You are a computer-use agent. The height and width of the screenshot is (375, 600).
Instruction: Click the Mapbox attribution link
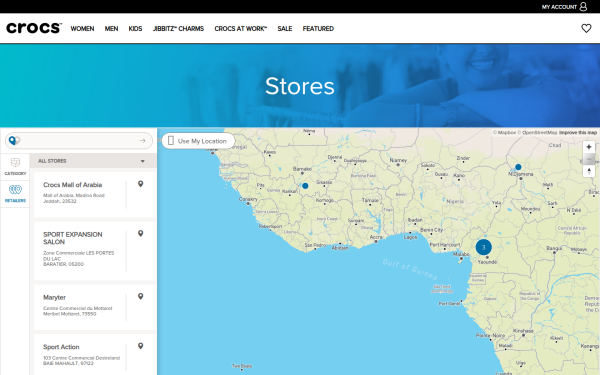504,132
